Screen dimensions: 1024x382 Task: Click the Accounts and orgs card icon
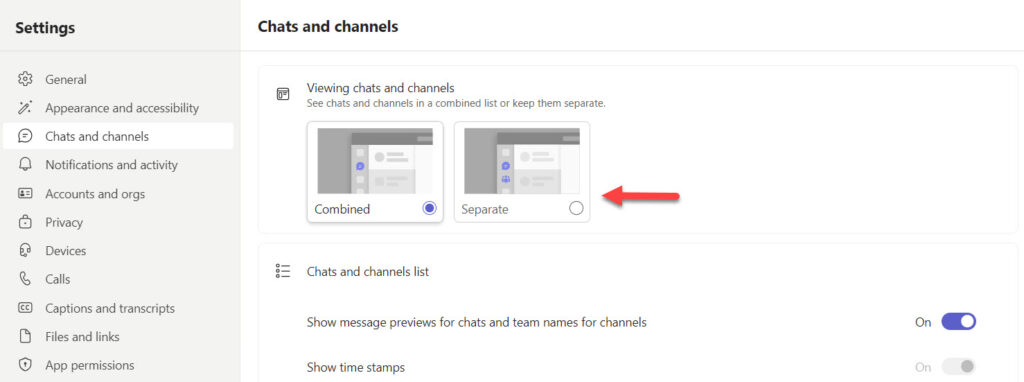25,194
